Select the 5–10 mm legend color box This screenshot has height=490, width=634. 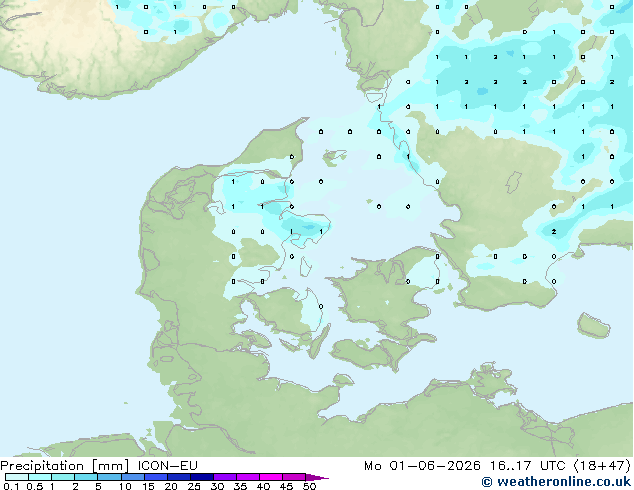tap(109, 477)
